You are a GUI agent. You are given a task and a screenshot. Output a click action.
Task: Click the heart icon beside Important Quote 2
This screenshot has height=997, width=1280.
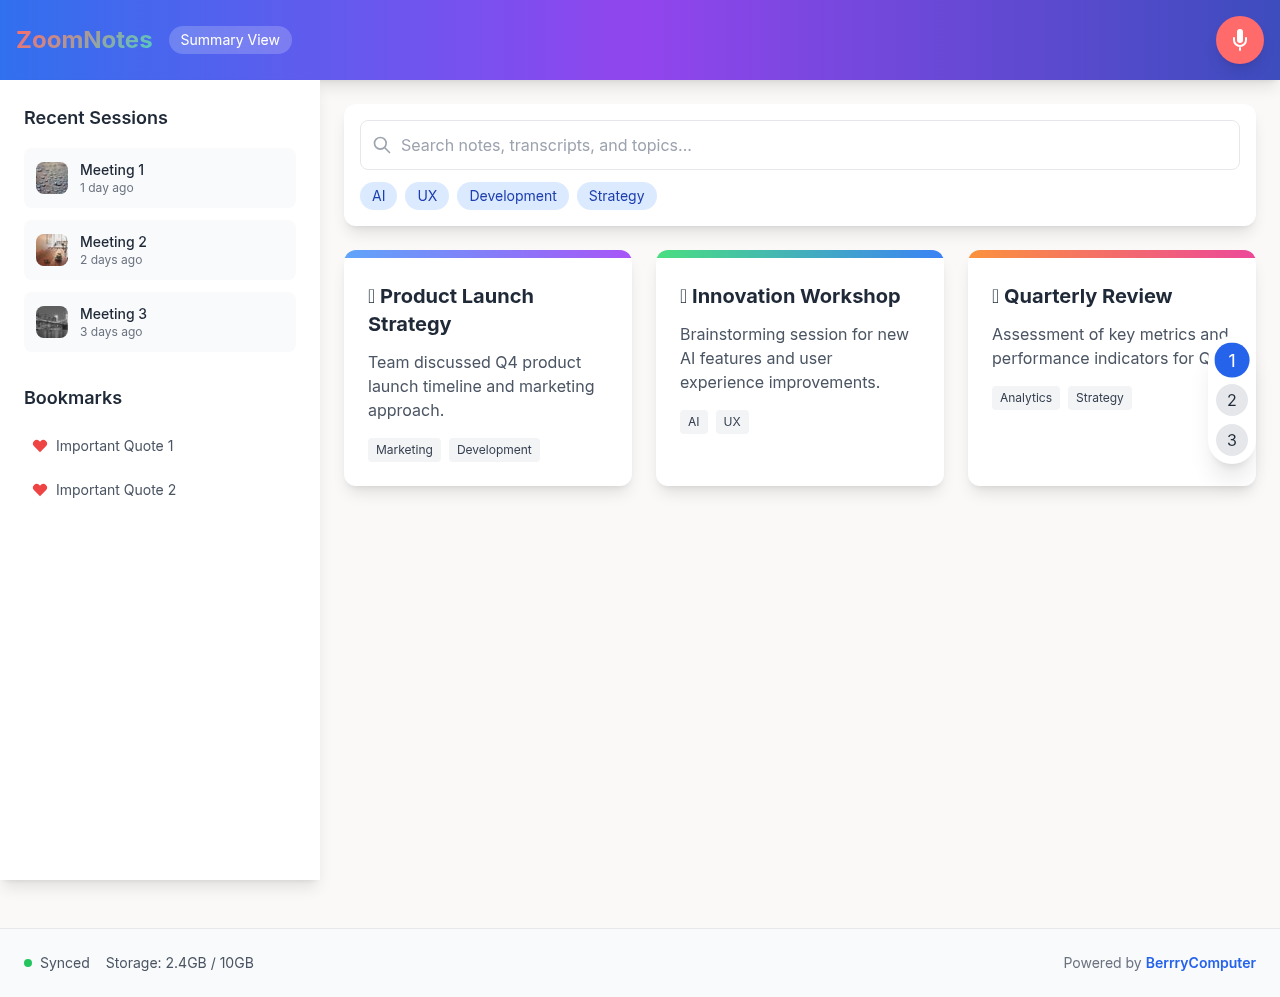[40, 490]
